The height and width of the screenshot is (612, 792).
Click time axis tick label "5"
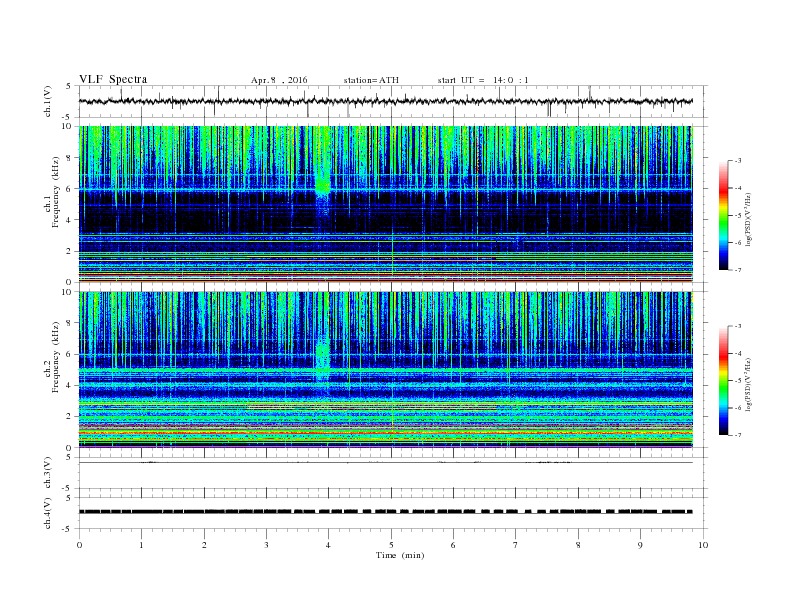coord(391,545)
